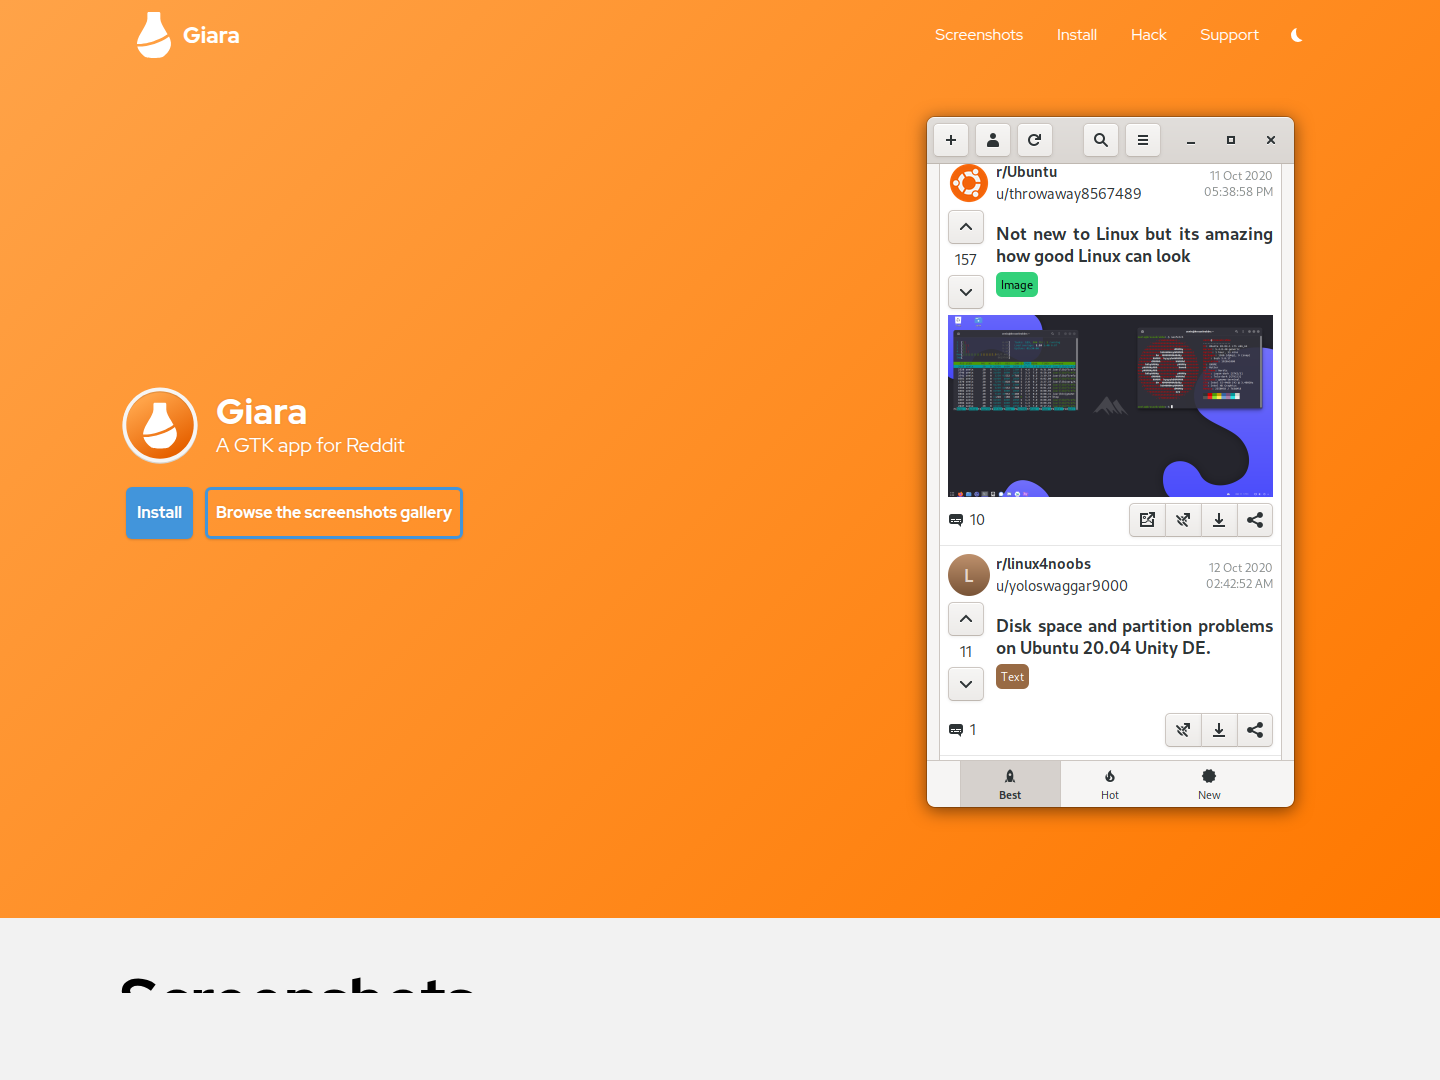Viewport: 1440px width, 1080px height.
Task: Share the r/Ubuntu post
Action: 1255,520
